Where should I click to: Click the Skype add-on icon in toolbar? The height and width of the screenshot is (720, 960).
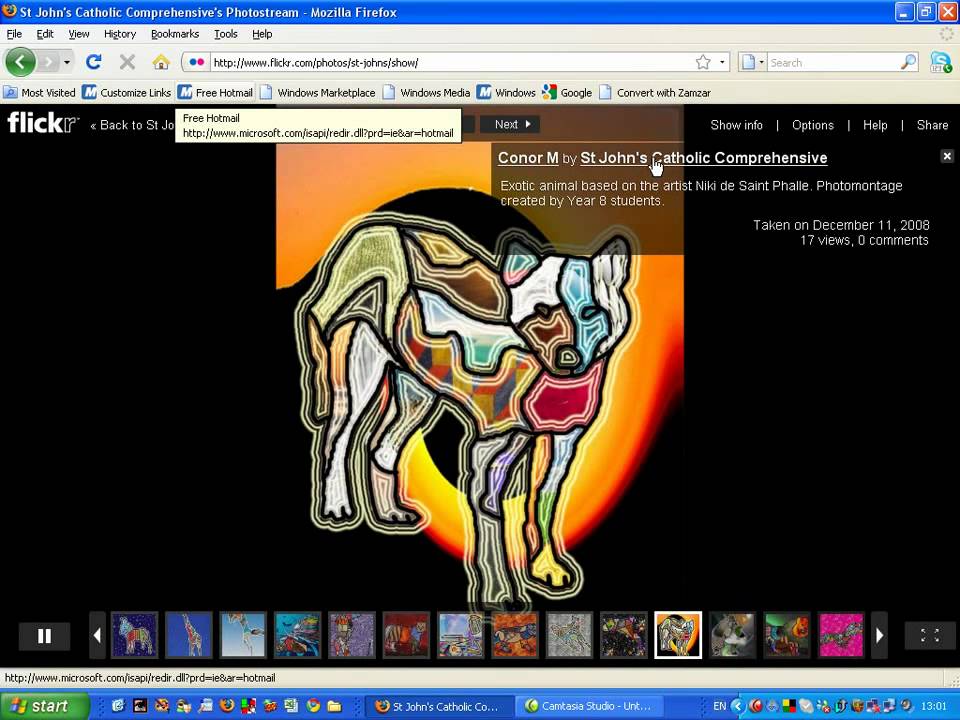pyautogui.click(x=940, y=62)
